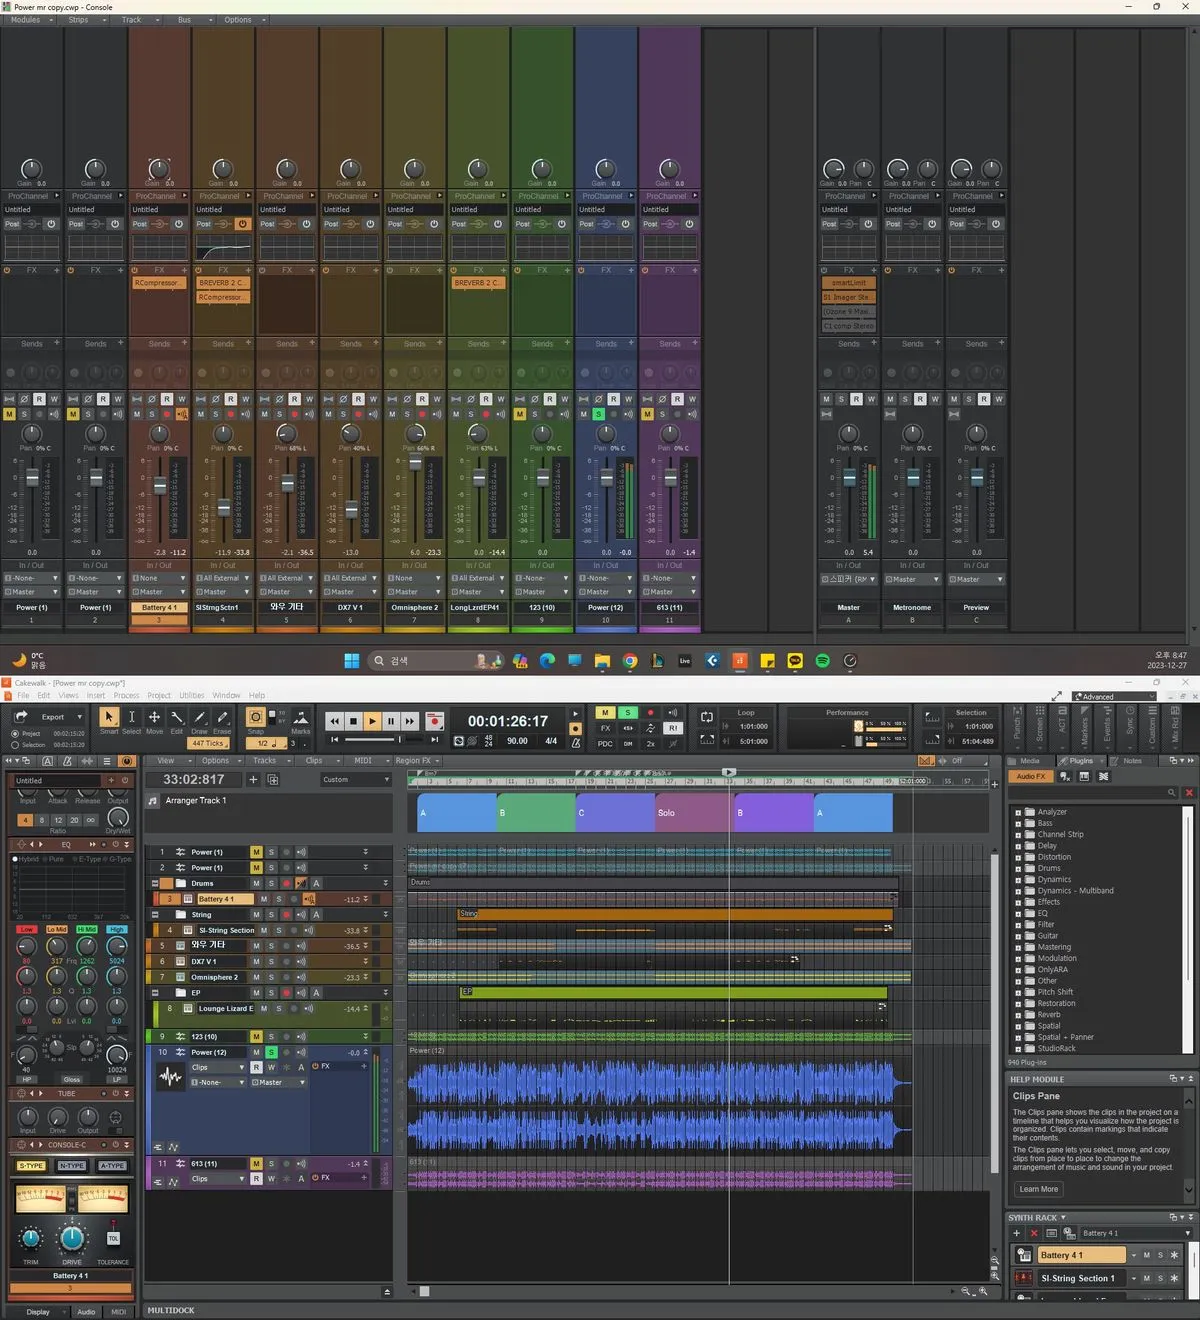Select the Selection export radio button
Viewport: 1200px width, 1320px height.
[x=15, y=745]
